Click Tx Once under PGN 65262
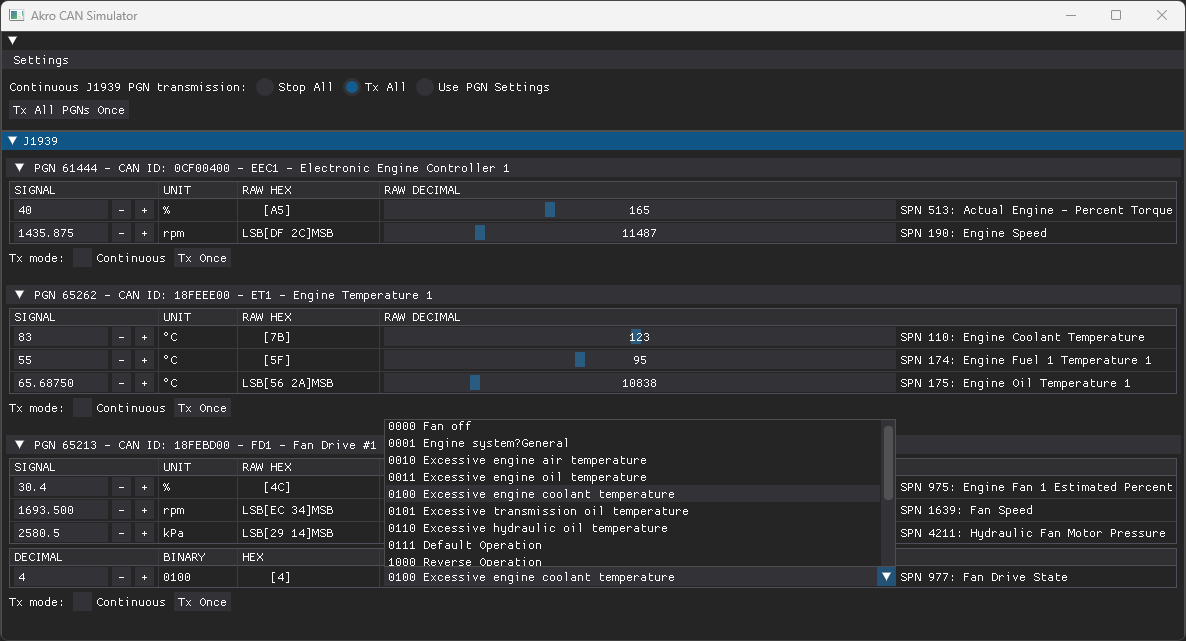Viewport: 1186px width, 641px height. 202,408
